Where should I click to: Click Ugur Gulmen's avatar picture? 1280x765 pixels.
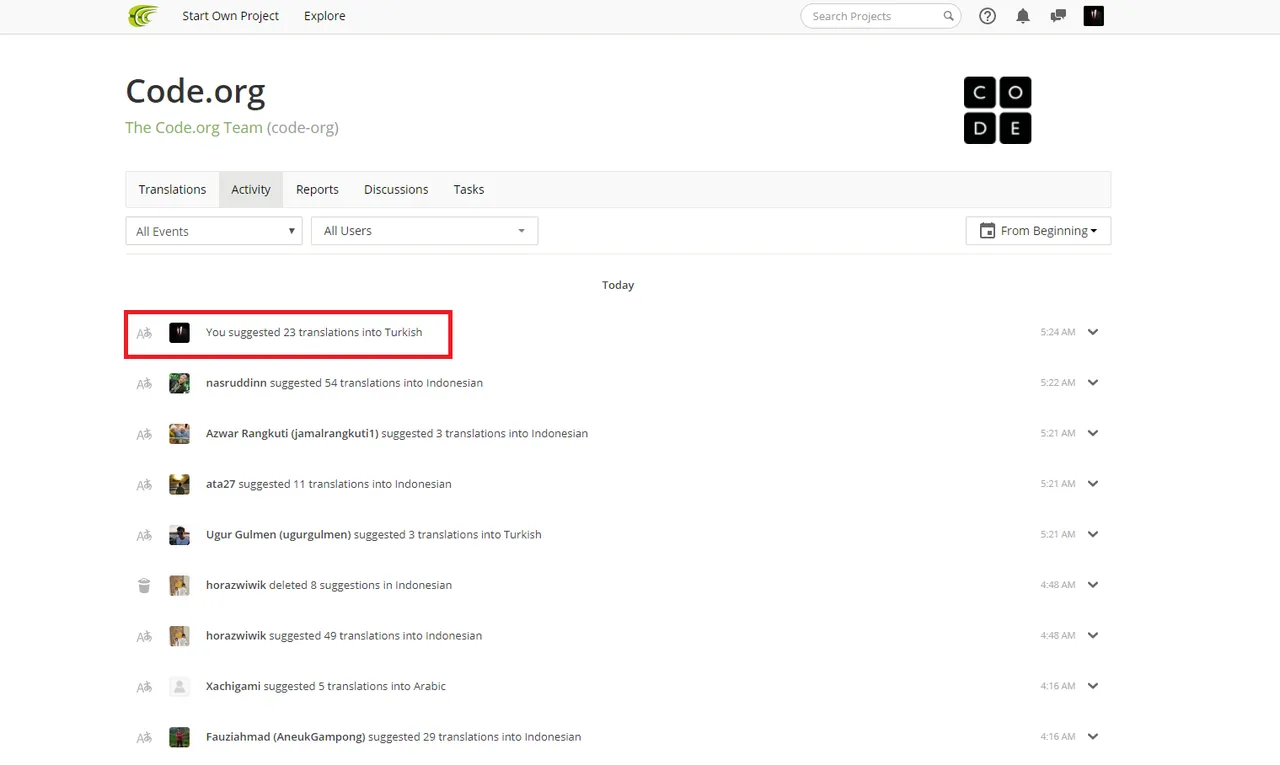[179, 535]
